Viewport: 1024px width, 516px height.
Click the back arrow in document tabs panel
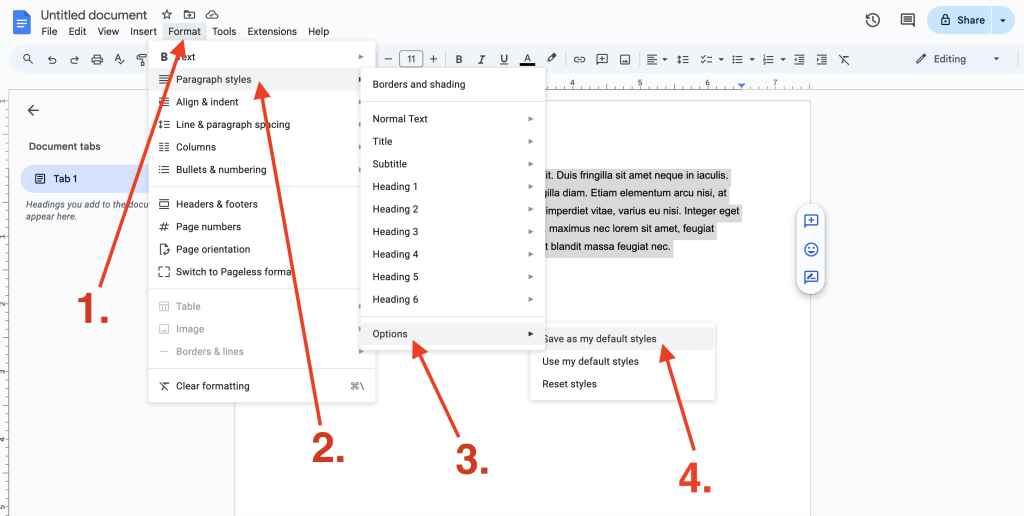pyautogui.click(x=34, y=111)
